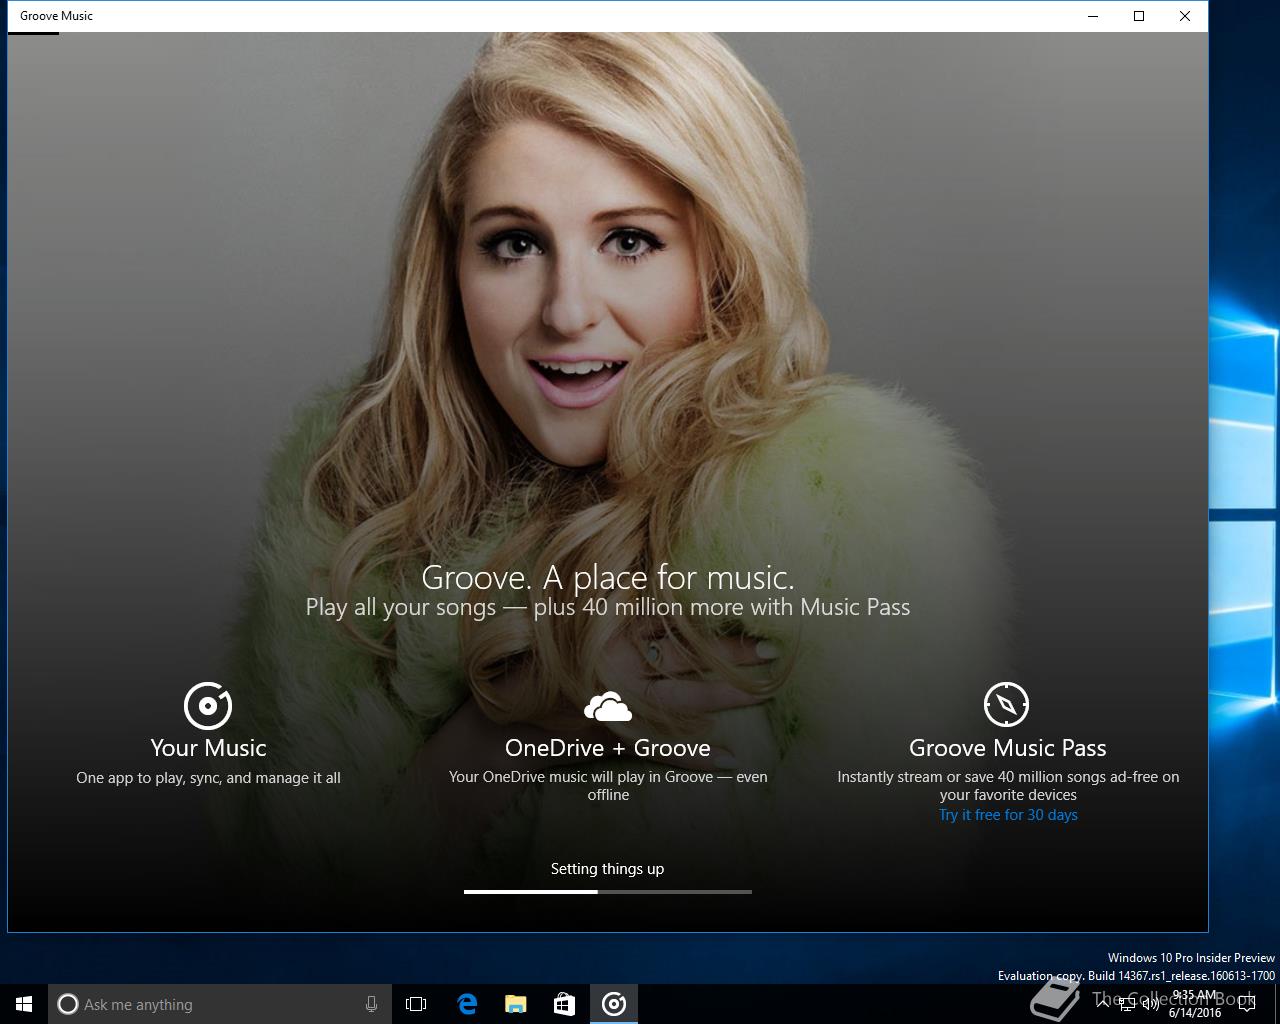The height and width of the screenshot is (1024, 1280).
Task: Click the 'Groove. A place for music.' headline
Action: 608,577
